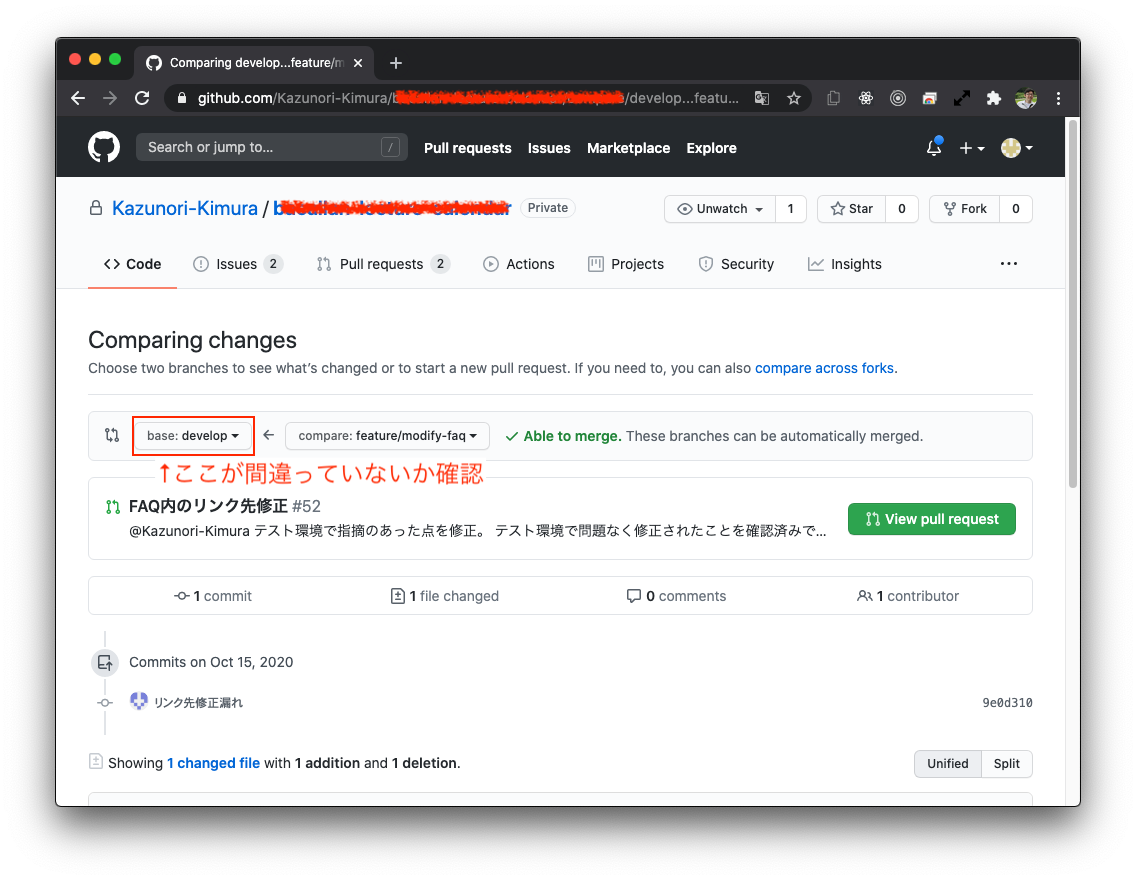Close the Comparing develop tab
The width and height of the screenshot is (1136, 880).
[358, 63]
